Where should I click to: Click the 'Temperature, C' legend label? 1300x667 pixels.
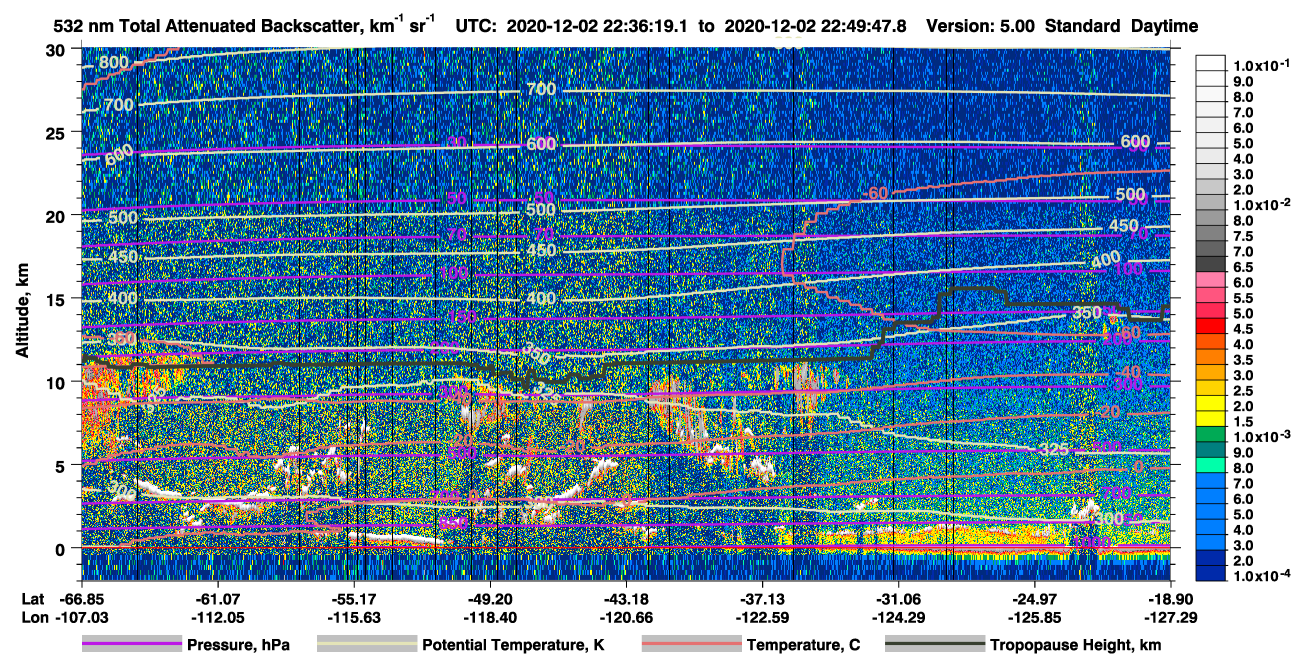(x=803, y=646)
